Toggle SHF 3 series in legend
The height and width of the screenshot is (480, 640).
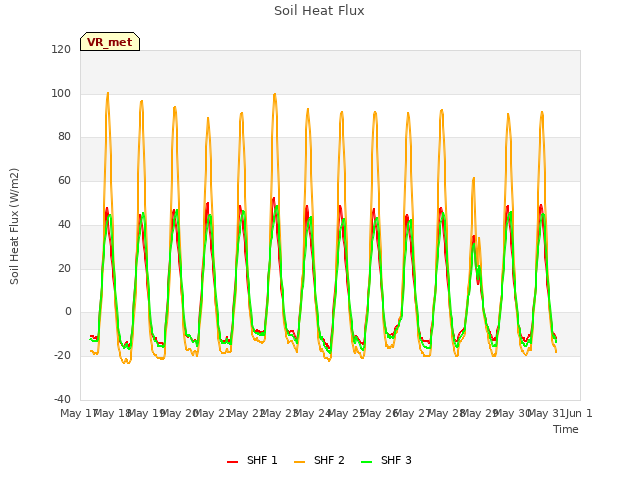pyautogui.click(x=387, y=460)
